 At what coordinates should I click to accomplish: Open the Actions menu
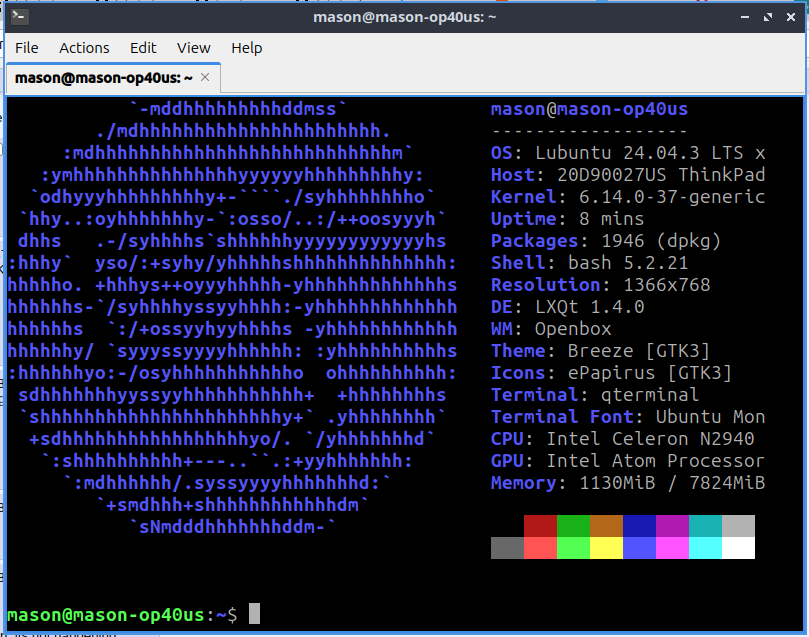coord(84,48)
